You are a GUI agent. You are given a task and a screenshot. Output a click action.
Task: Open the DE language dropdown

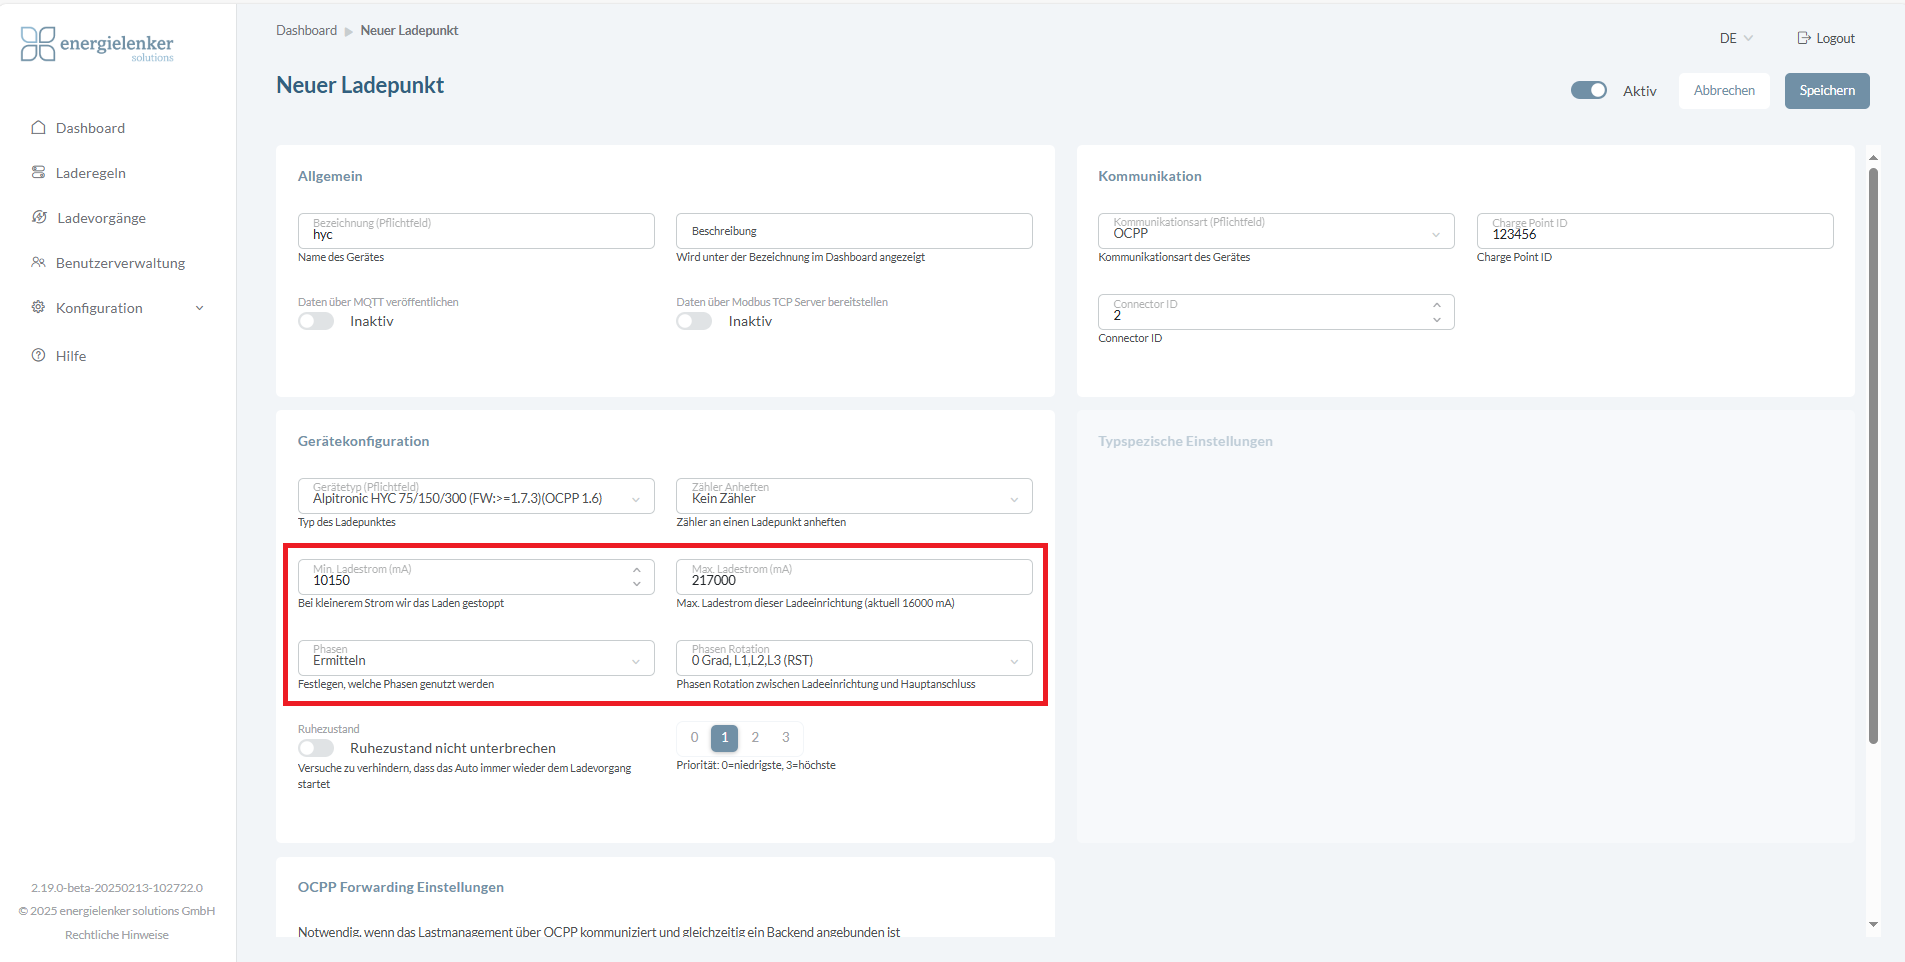[x=1736, y=38]
